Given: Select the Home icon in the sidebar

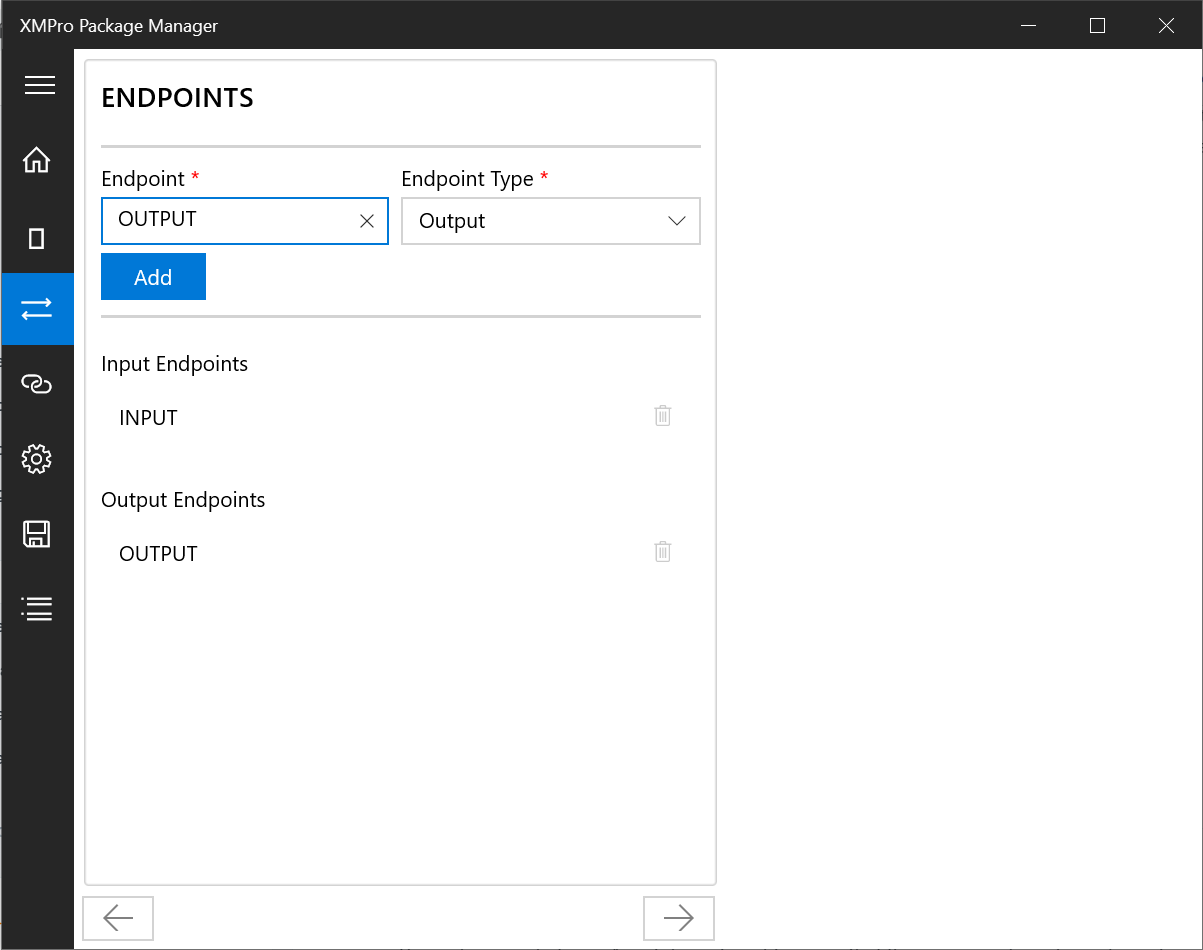Looking at the screenshot, I should (37, 160).
